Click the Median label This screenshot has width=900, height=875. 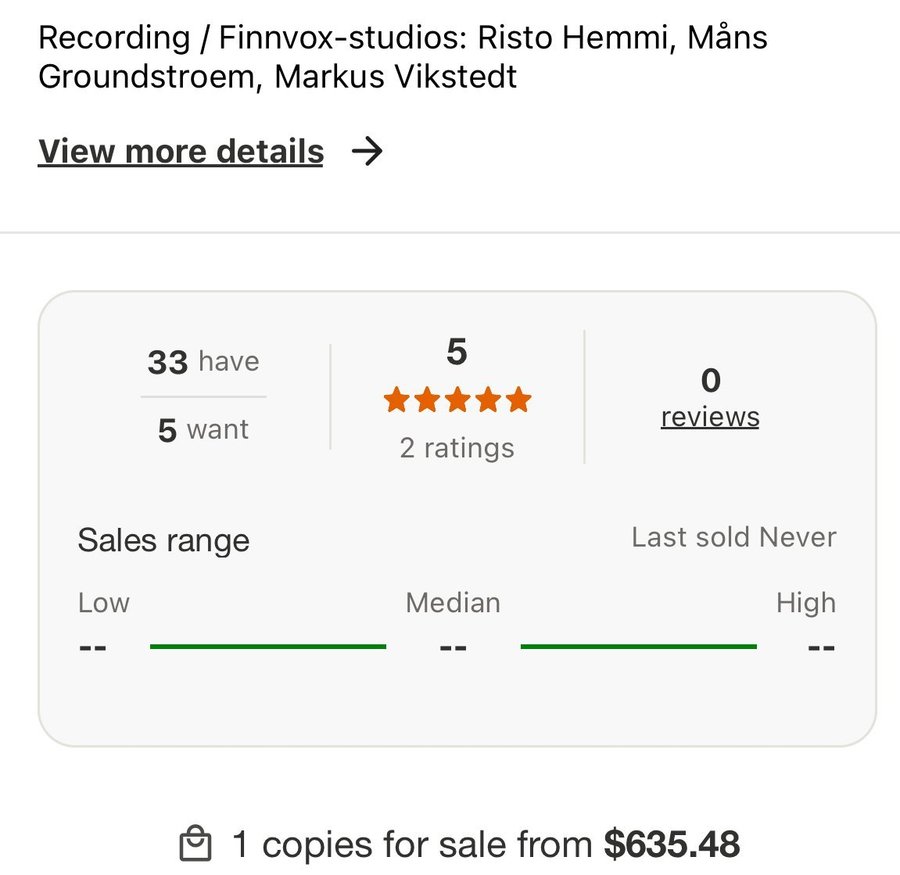pyautogui.click(x=453, y=603)
